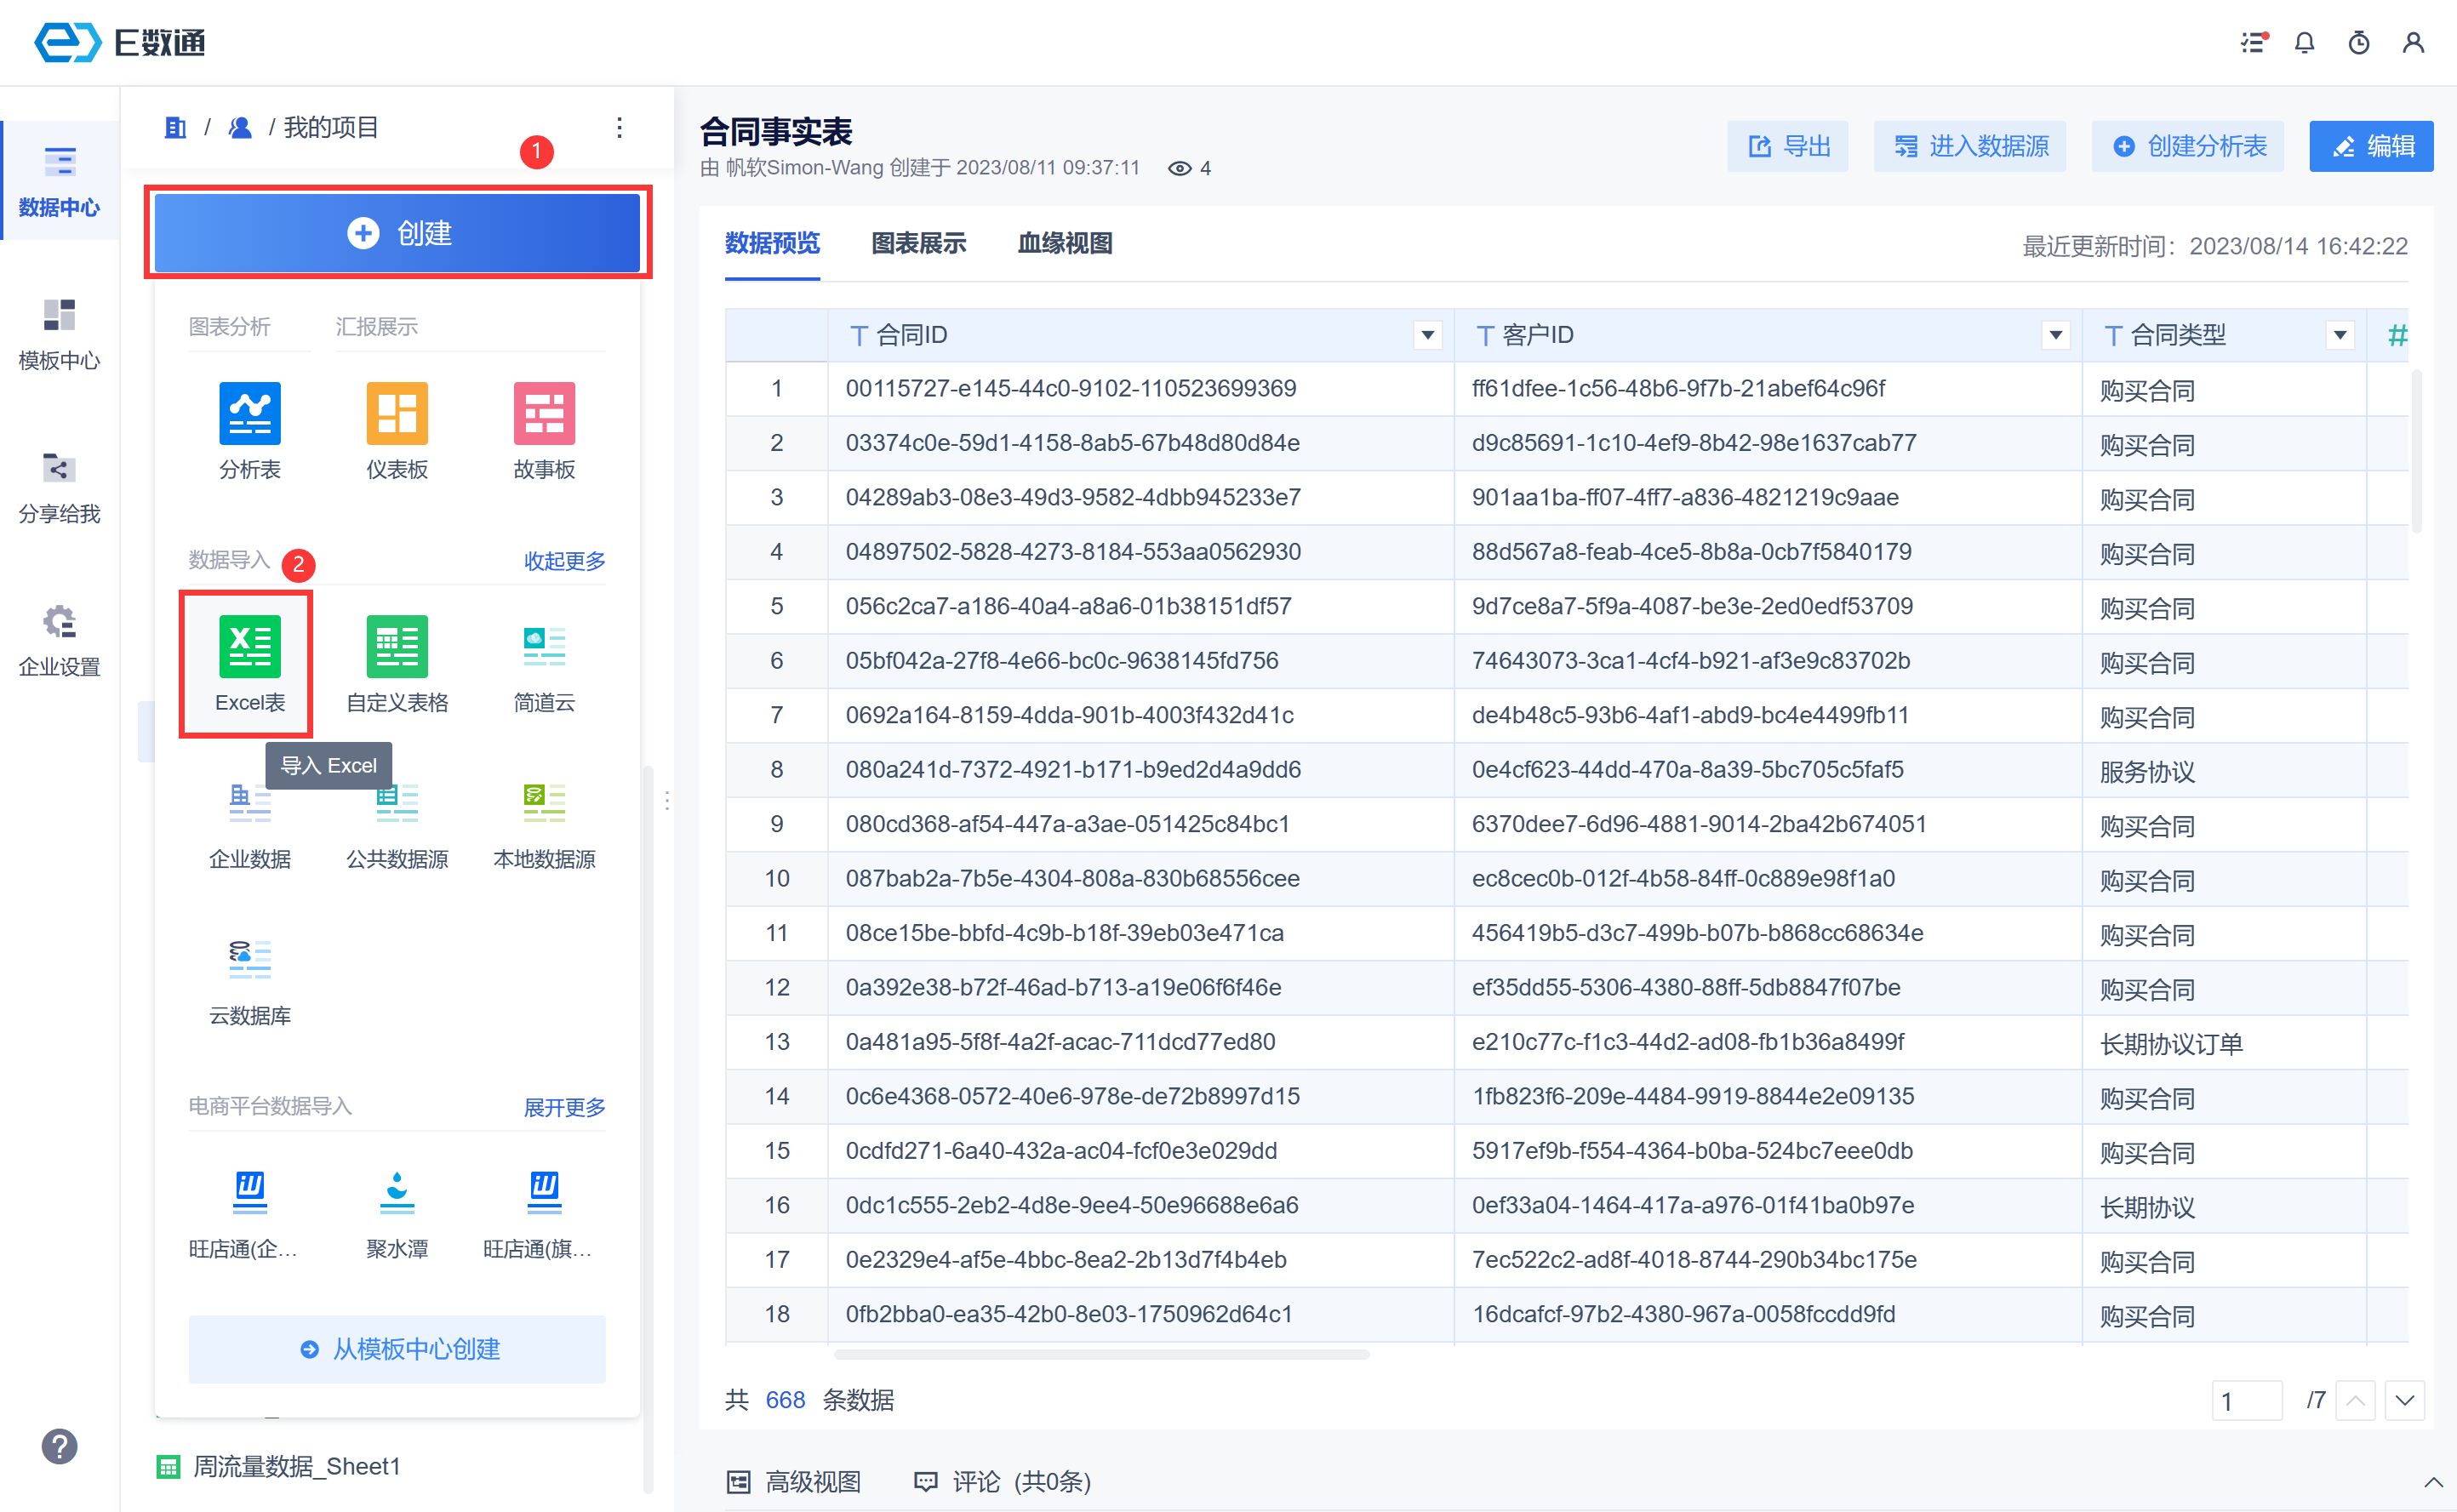Open the 客户ID column dropdown arrow
Screen dimensions: 2457x1512
2055,335
